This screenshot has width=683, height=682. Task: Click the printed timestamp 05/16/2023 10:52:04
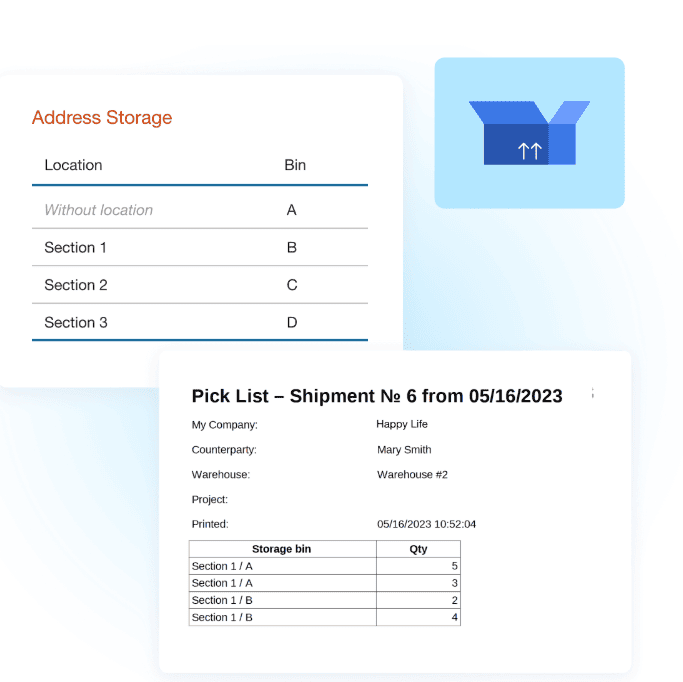(426, 524)
